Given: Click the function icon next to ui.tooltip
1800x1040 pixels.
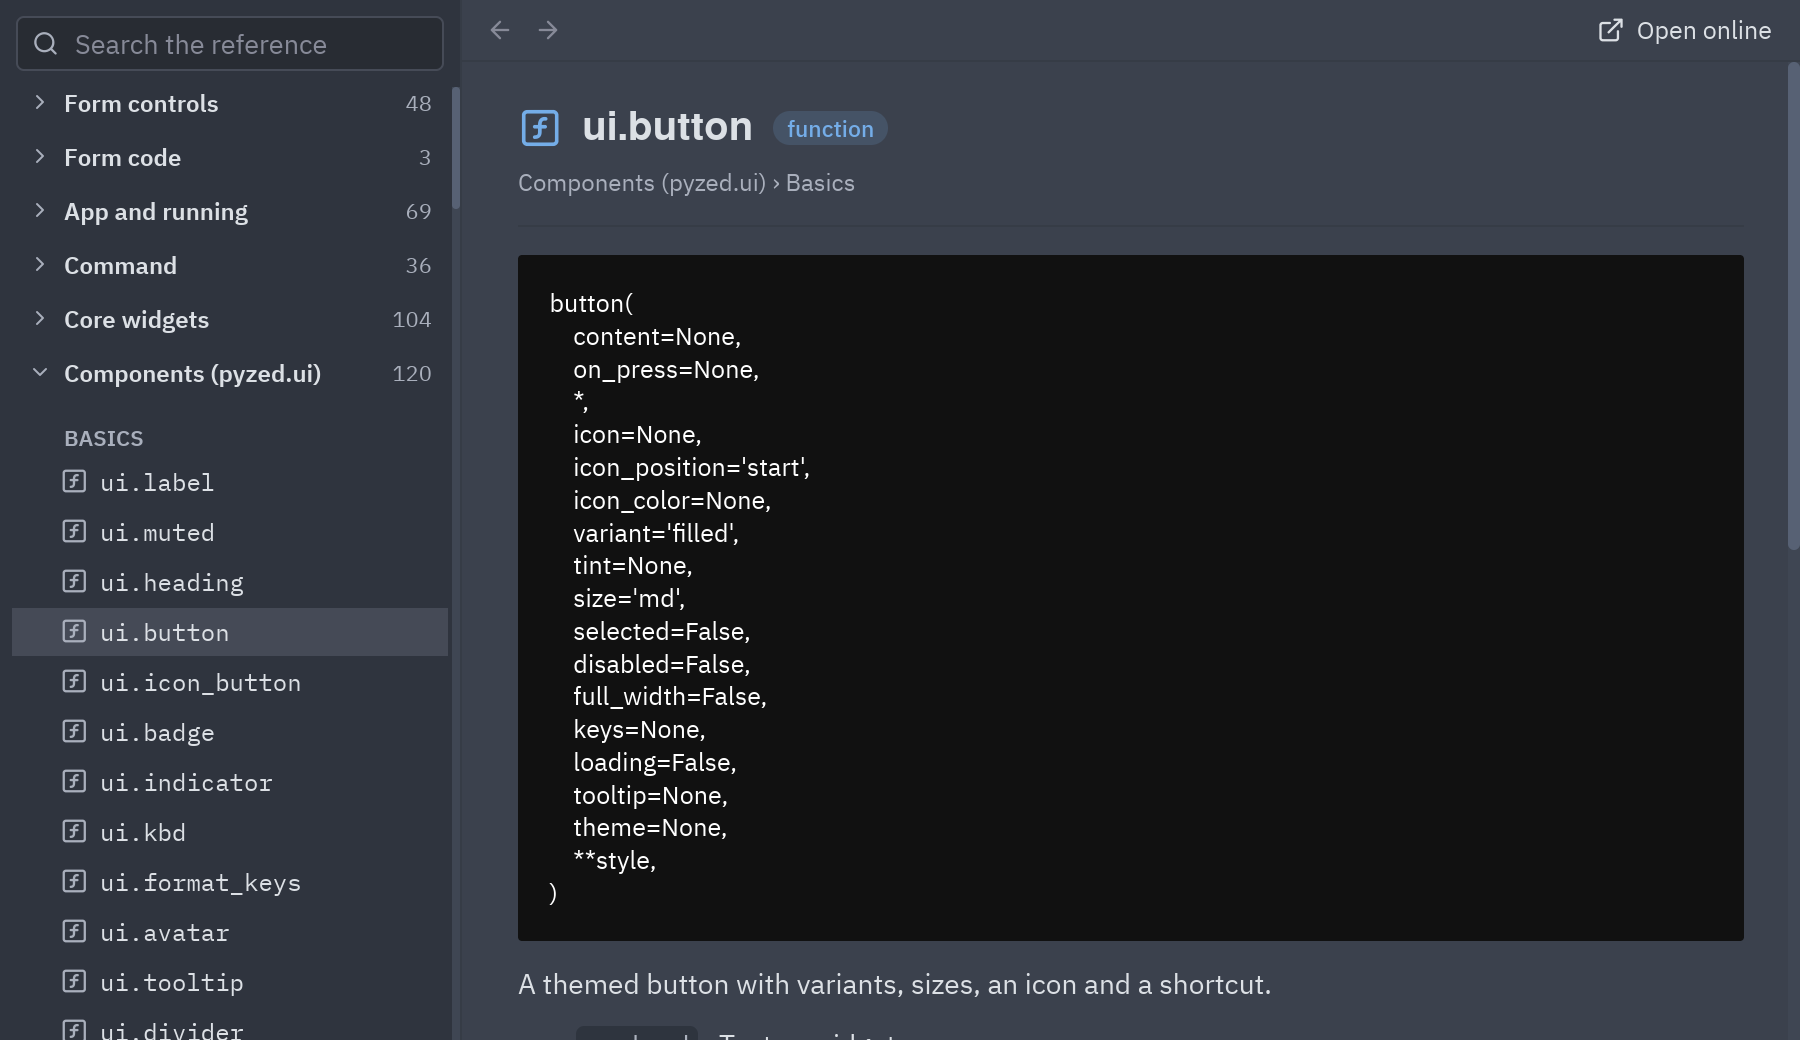Looking at the screenshot, I should (x=74, y=982).
